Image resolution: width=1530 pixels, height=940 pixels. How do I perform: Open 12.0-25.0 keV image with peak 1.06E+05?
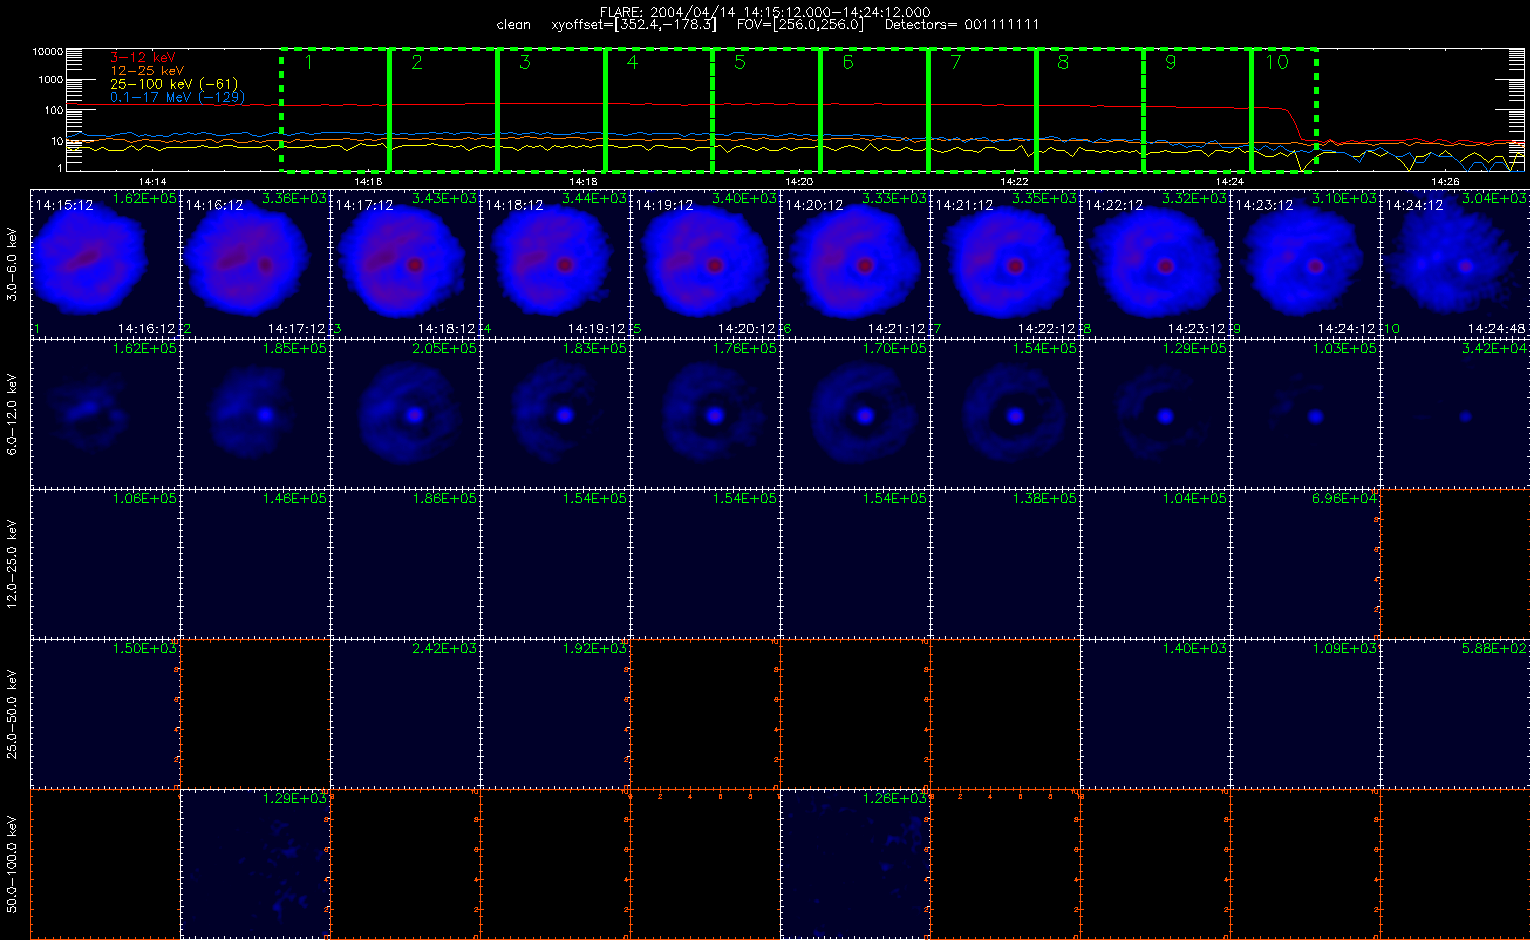(105, 563)
